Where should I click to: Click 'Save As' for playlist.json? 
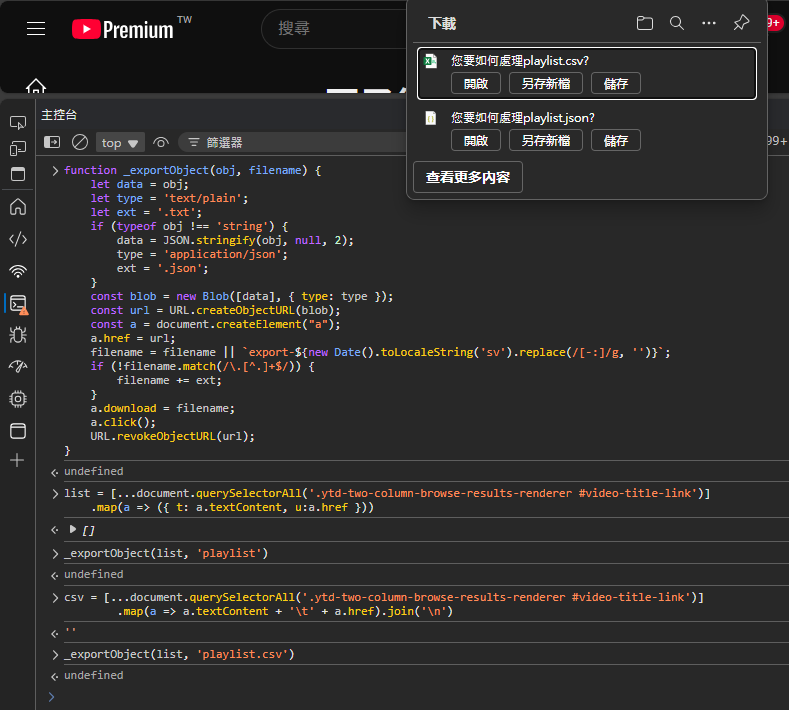pyautogui.click(x=545, y=140)
